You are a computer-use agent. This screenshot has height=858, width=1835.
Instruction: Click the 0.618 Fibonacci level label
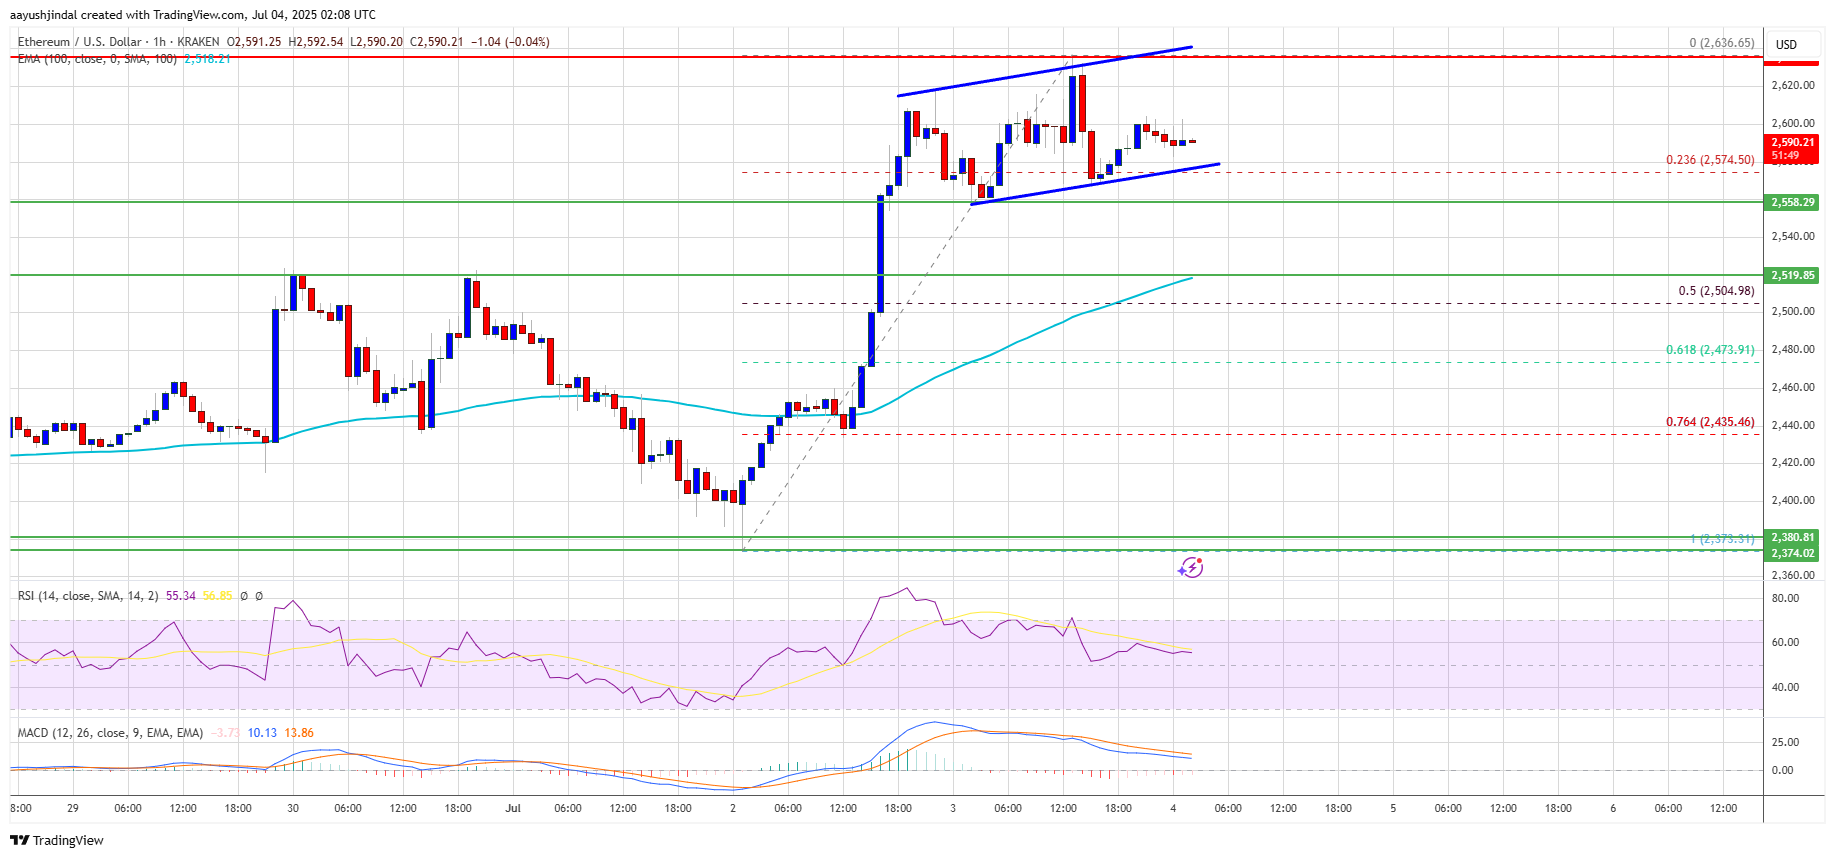(x=1709, y=350)
